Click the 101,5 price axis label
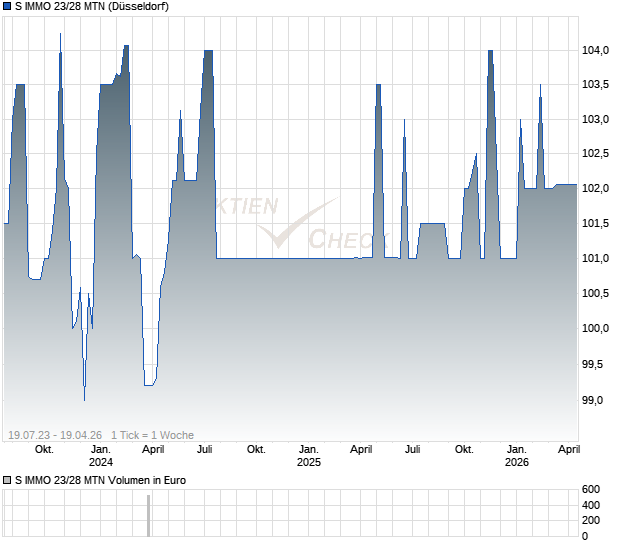Screen dimensions: 620x546 tap(595, 223)
